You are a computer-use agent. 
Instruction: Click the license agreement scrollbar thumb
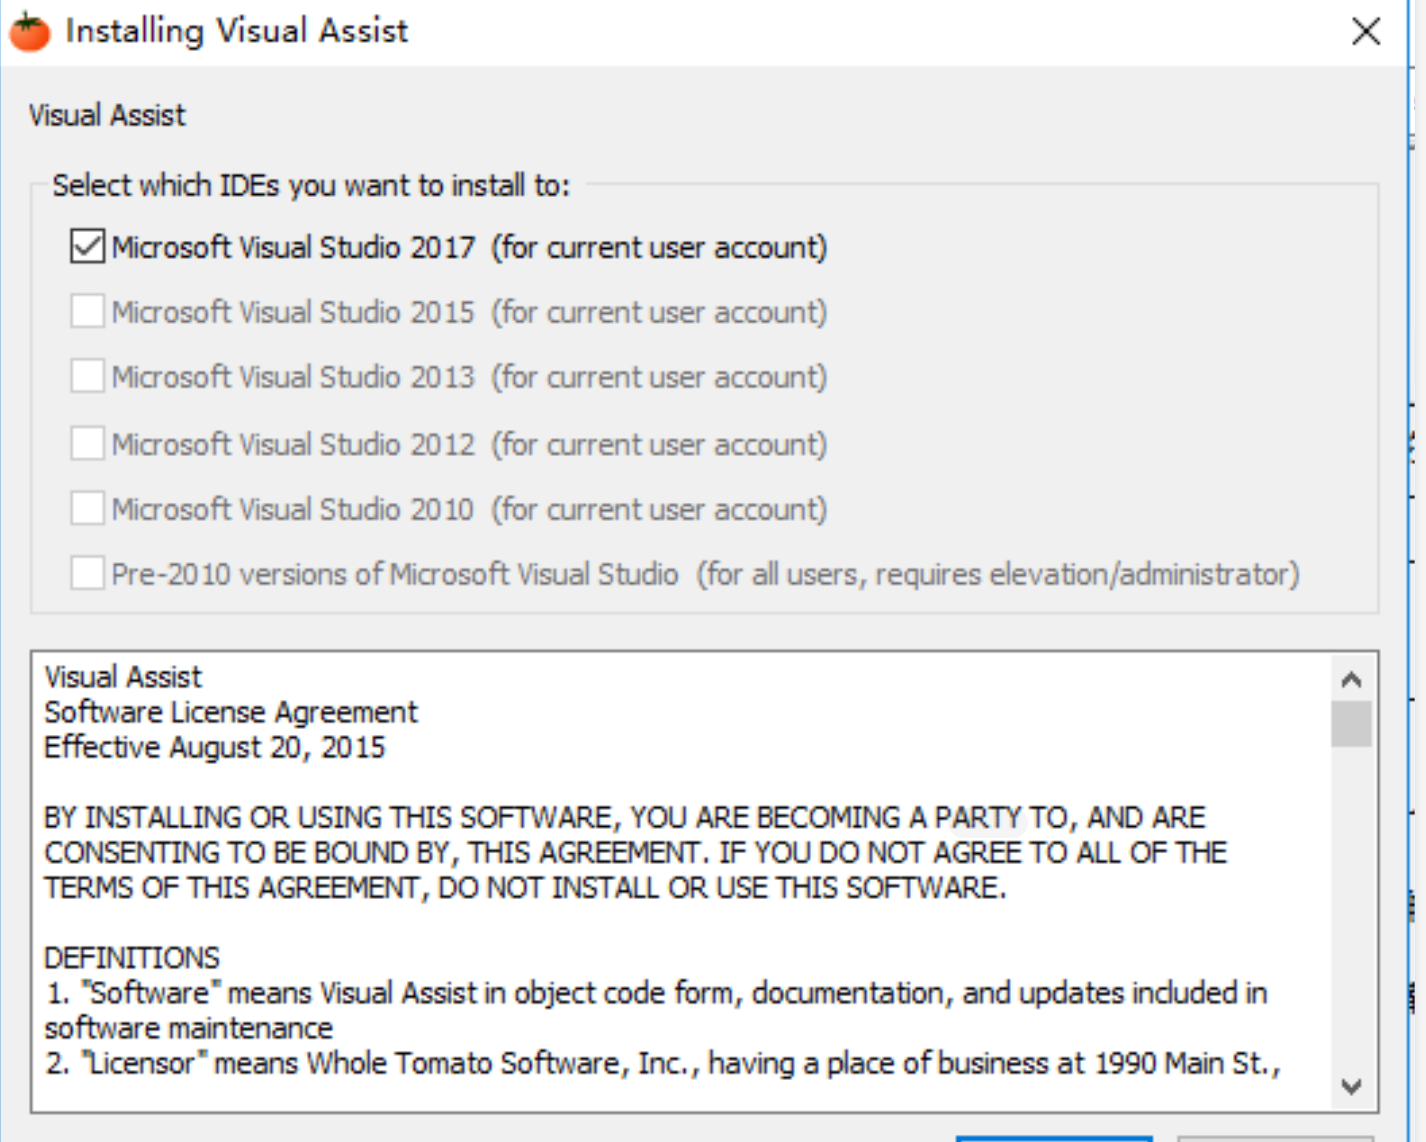tap(1351, 724)
